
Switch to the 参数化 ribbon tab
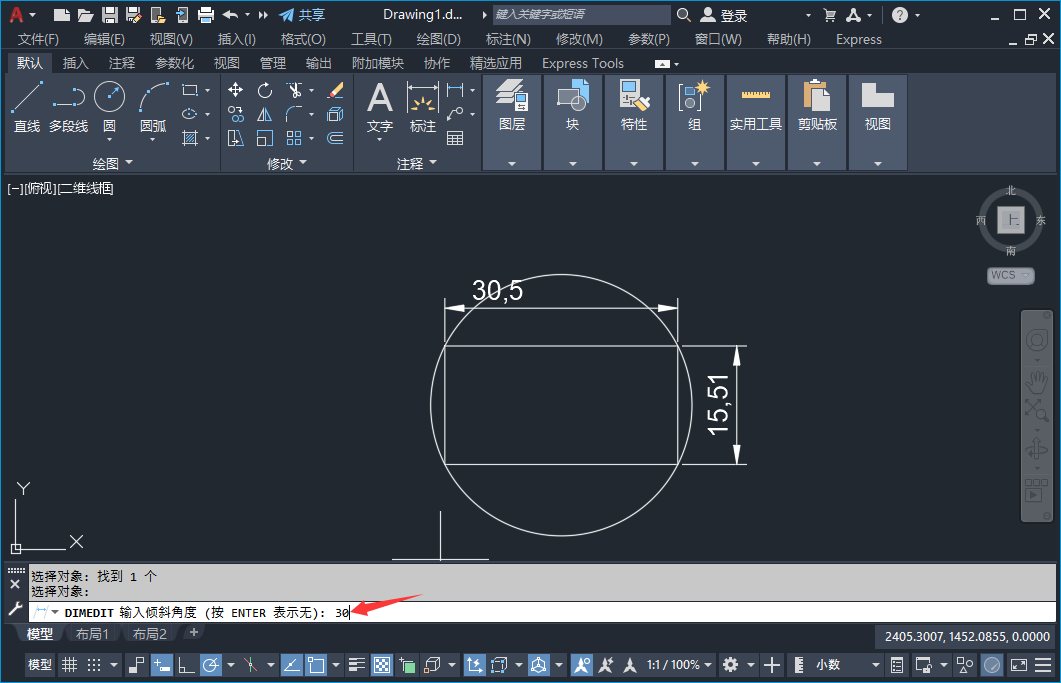(174, 63)
